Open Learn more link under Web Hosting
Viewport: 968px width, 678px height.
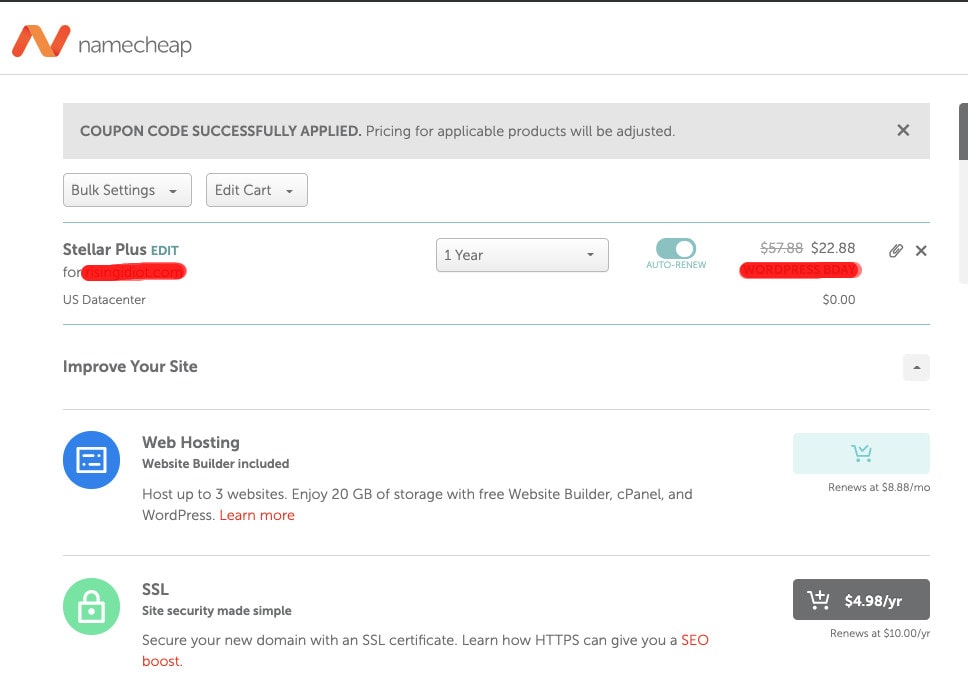(257, 515)
